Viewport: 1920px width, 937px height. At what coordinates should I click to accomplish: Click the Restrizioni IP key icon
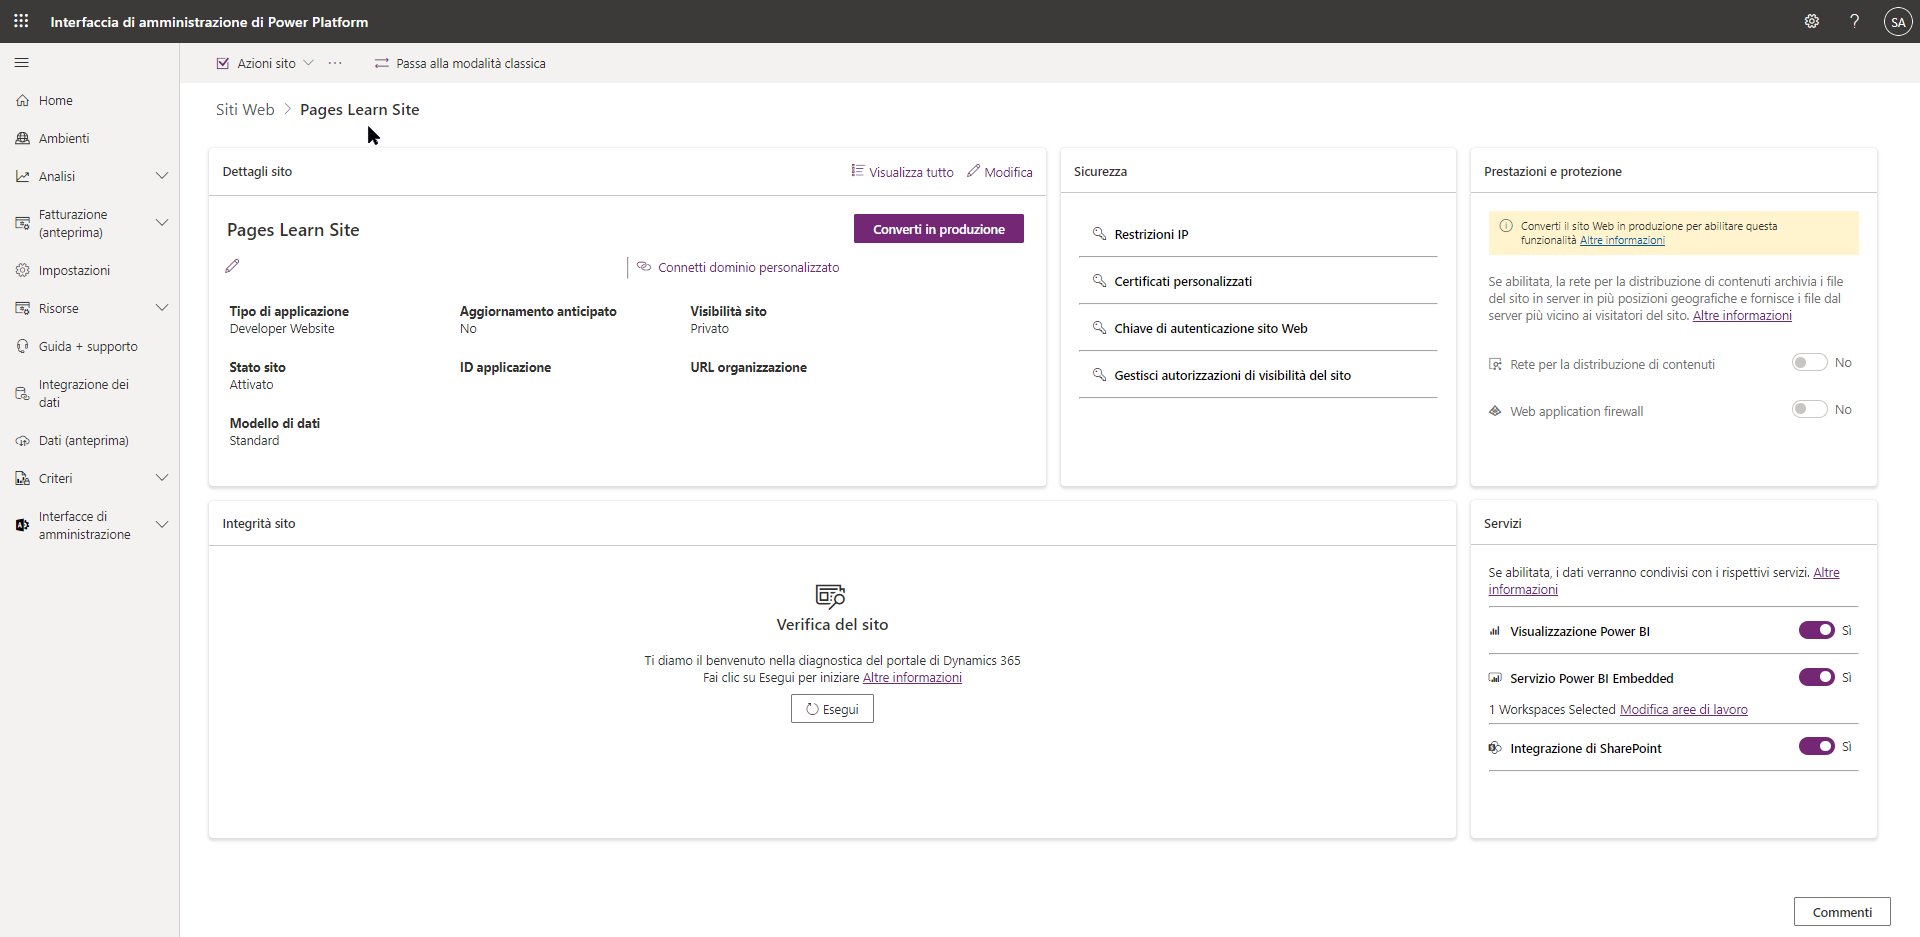(x=1099, y=234)
